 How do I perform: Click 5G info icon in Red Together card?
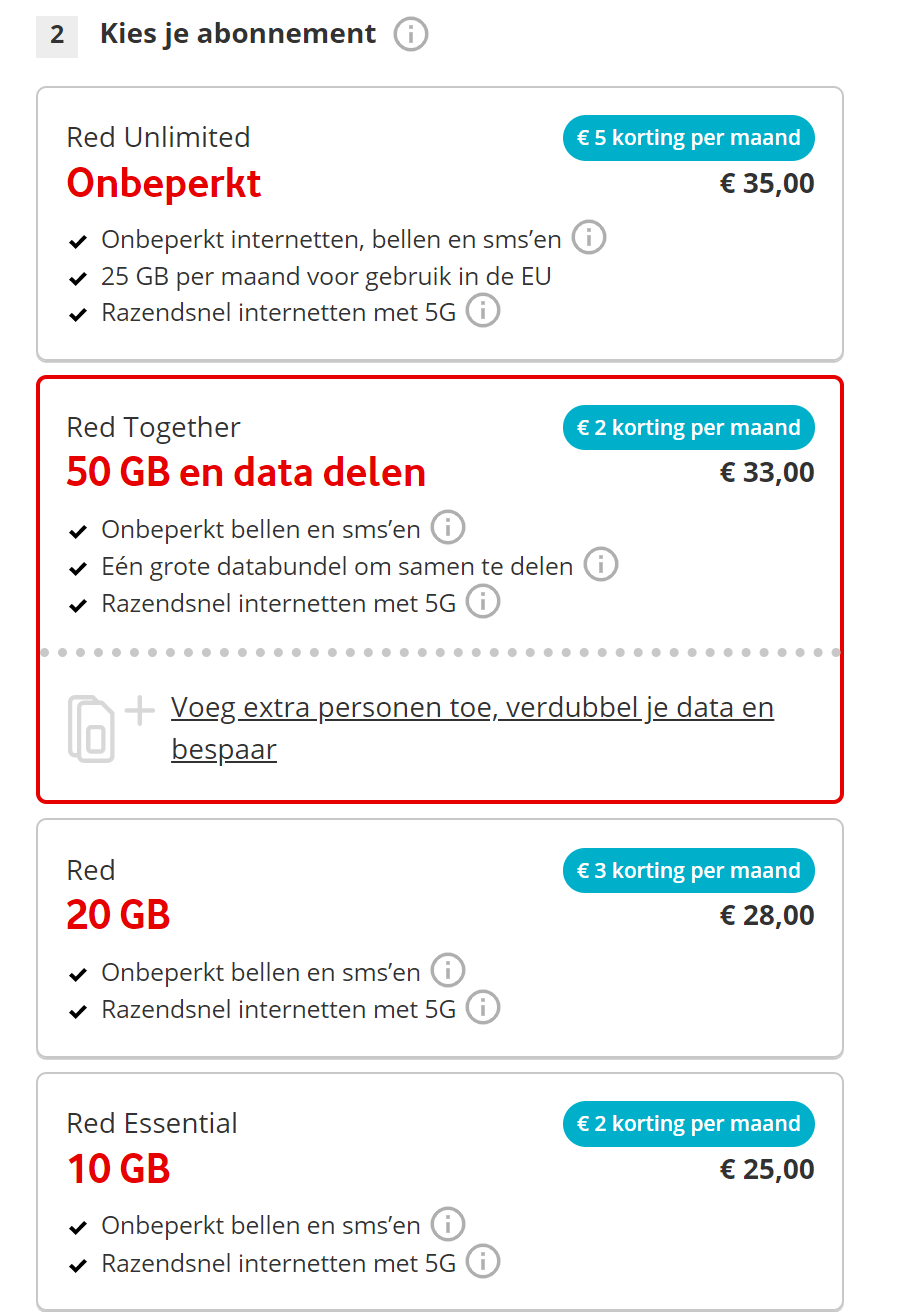click(483, 602)
